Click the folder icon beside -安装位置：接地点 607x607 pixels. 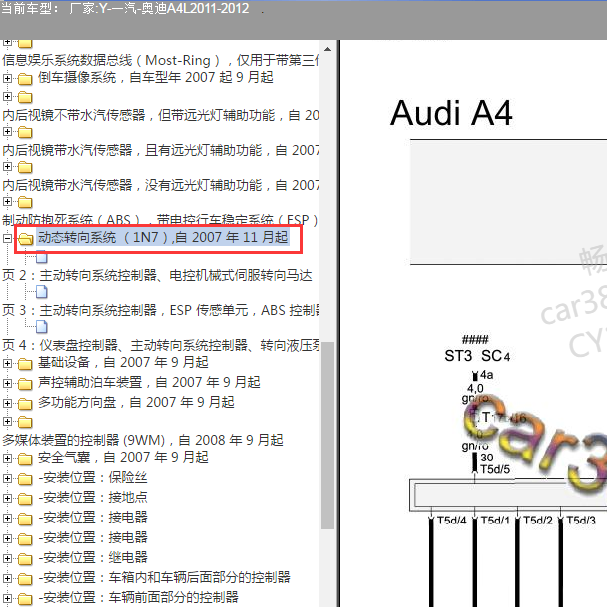25,499
